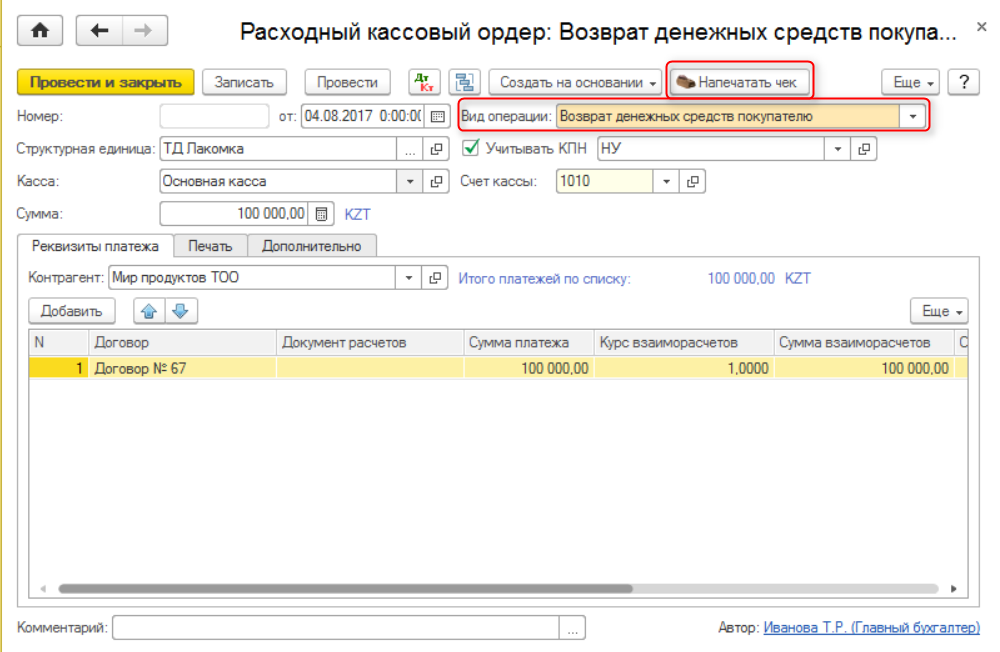This screenshot has width=1000, height=652.
Task: Open the Касса item with the open icon
Action: point(436,182)
